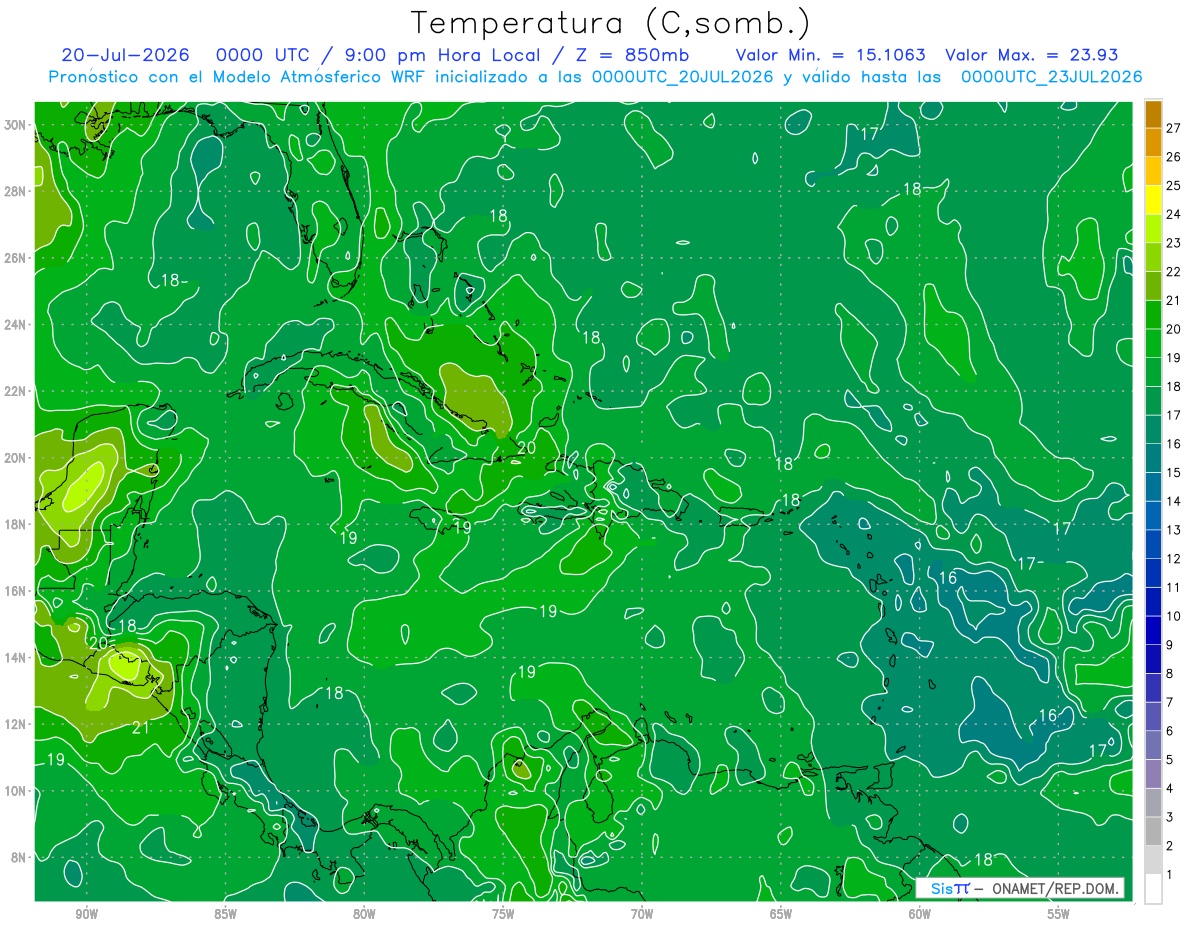Click the 85W longitude axis label
The image size is (1200, 927).
(x=226, y=913)
